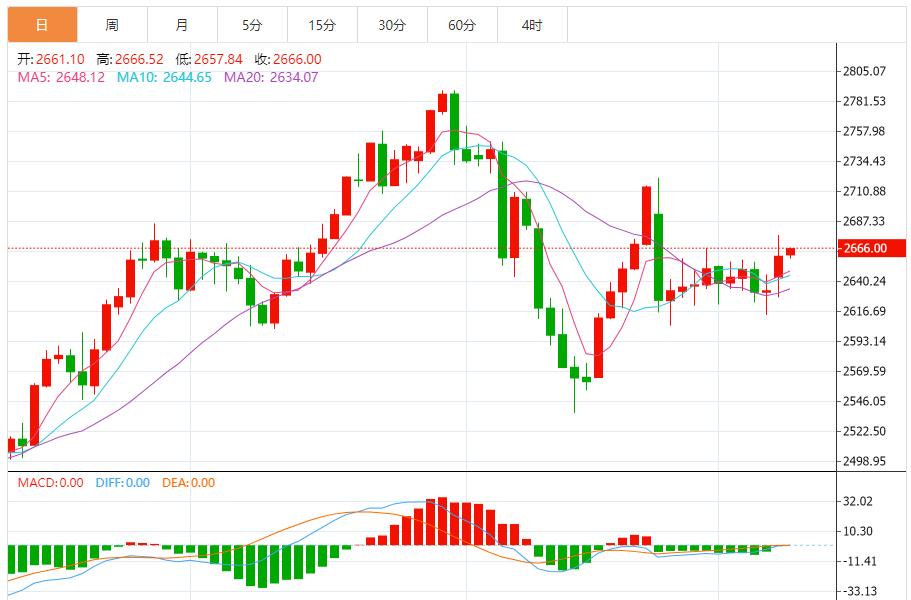Click the 2710.88 price axis label

pos(865,191)
